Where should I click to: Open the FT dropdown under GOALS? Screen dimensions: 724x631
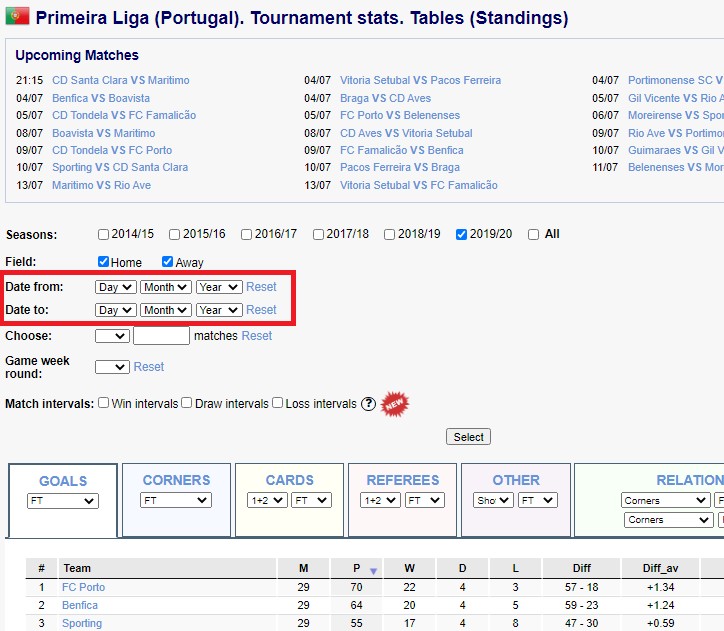coord(63,501)
